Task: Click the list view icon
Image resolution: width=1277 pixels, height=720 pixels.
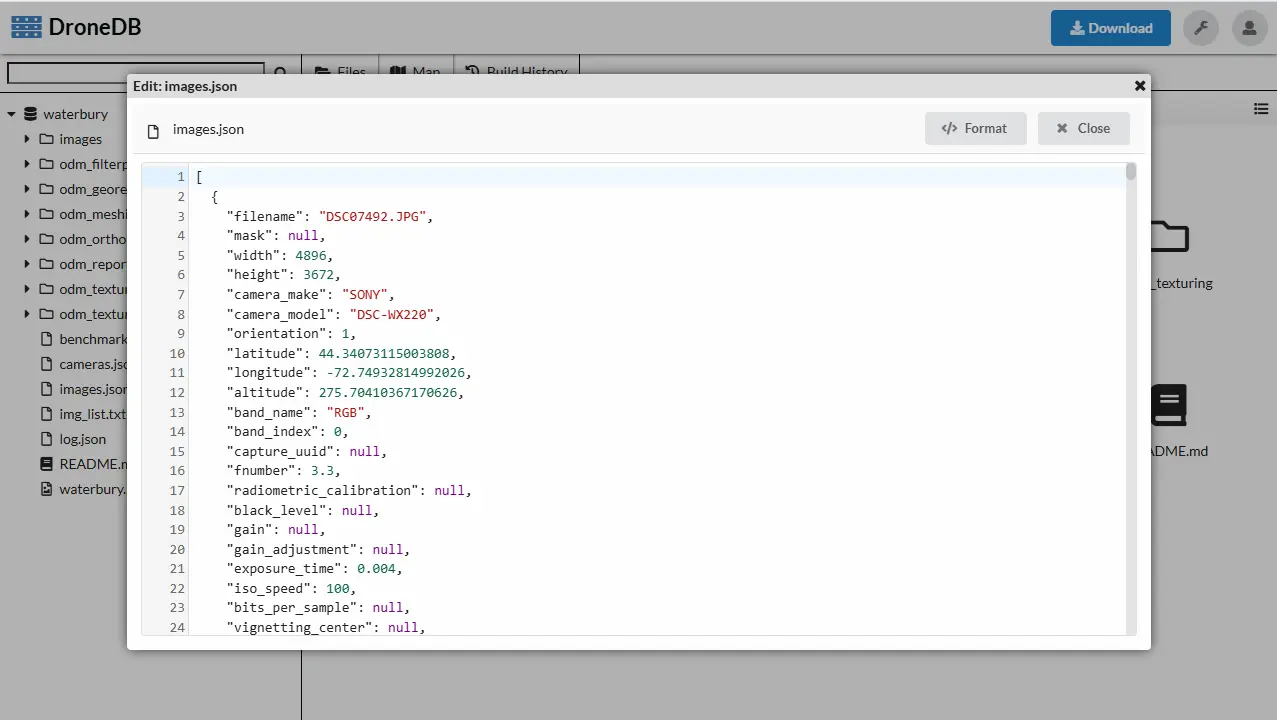Action: [1261, 109]
